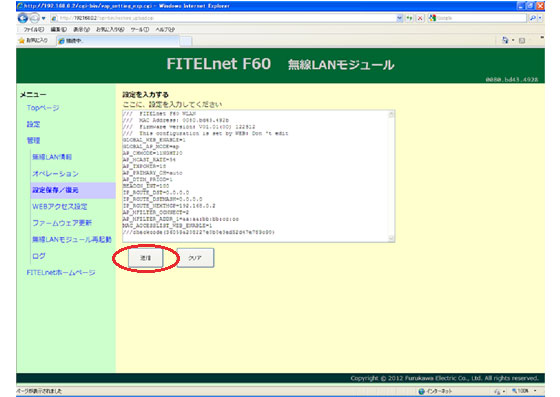
Task: Click the search magnifier icon
Action: tap(533, 18)
